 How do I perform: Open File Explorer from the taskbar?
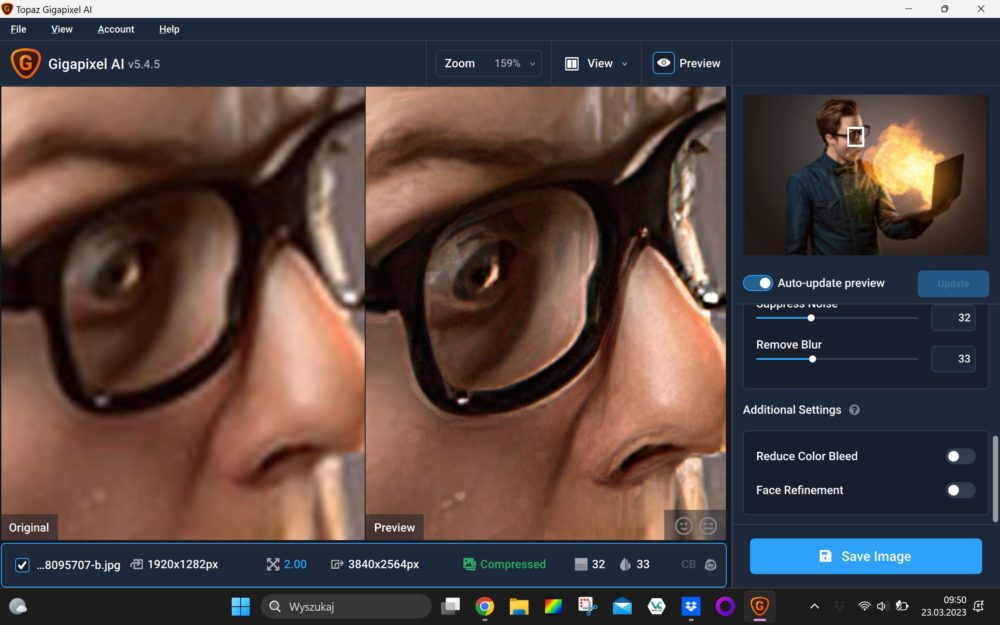[x=519, y=607]
